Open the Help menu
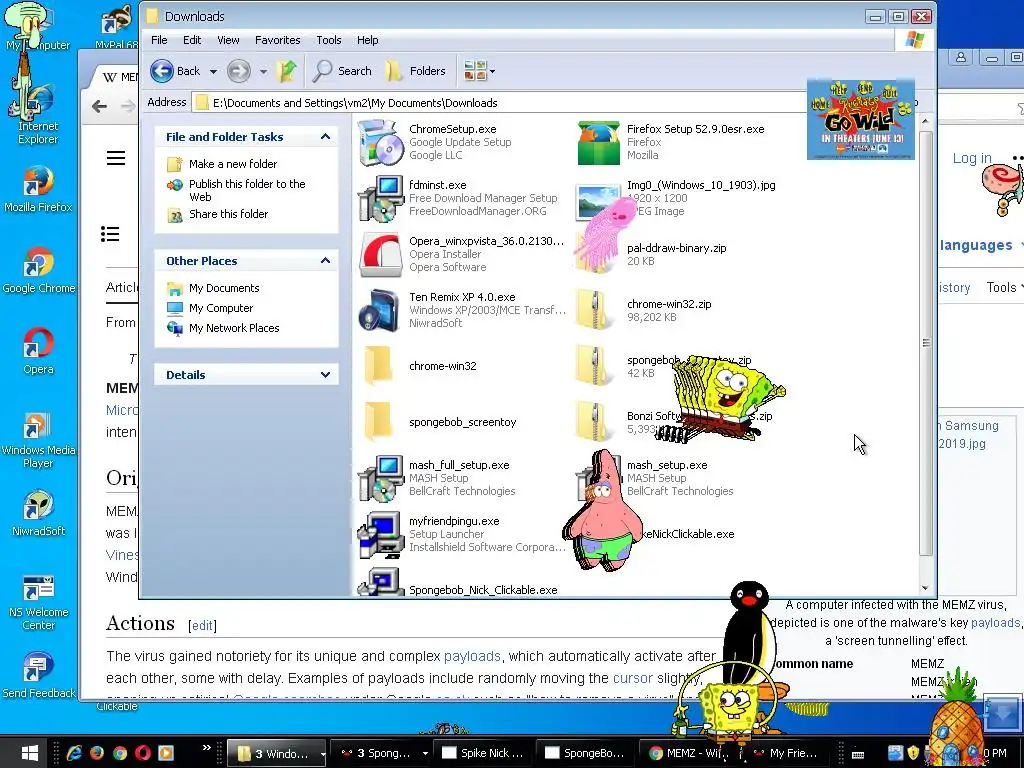Image resolution: width=1024 pixels, height=768 pixels. click(x=368, y=40)
